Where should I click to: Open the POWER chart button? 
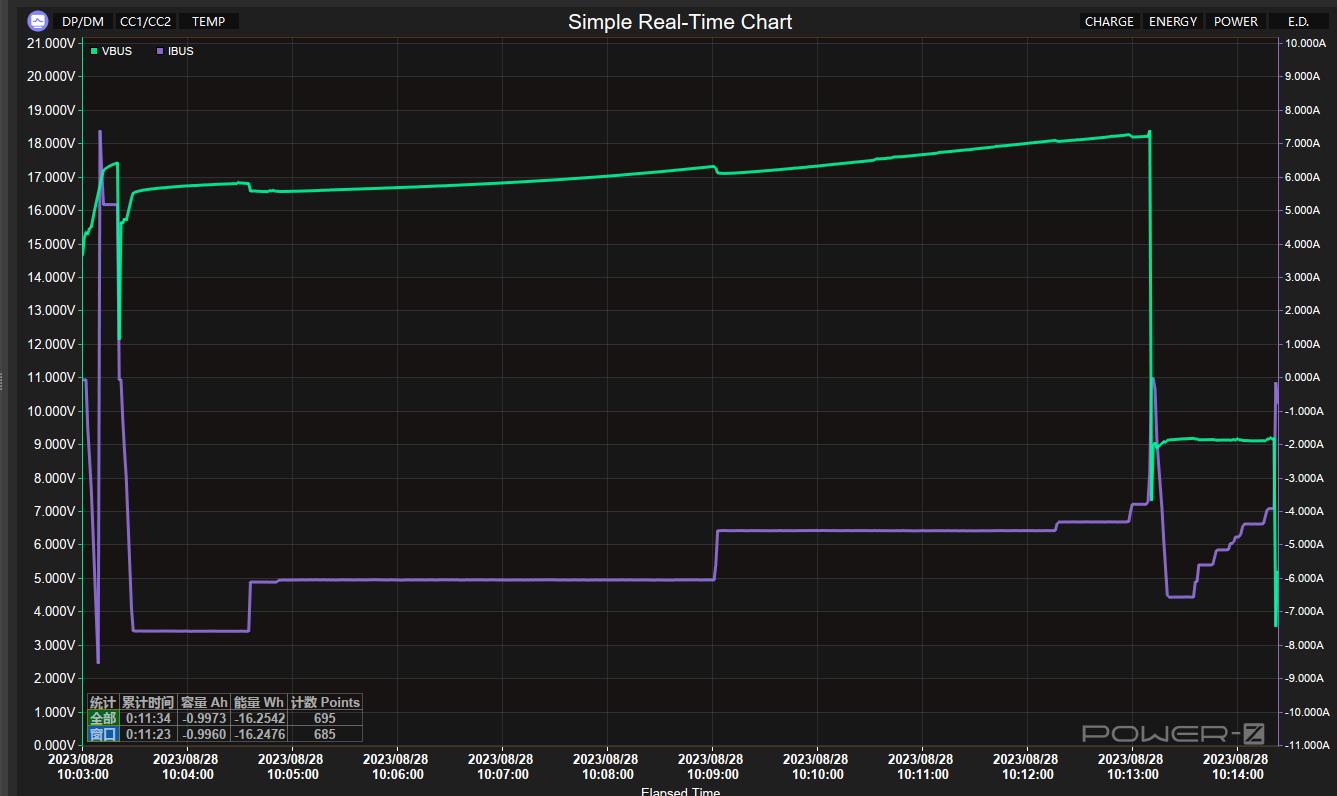pyautogui.click(x=1236, y=21)
